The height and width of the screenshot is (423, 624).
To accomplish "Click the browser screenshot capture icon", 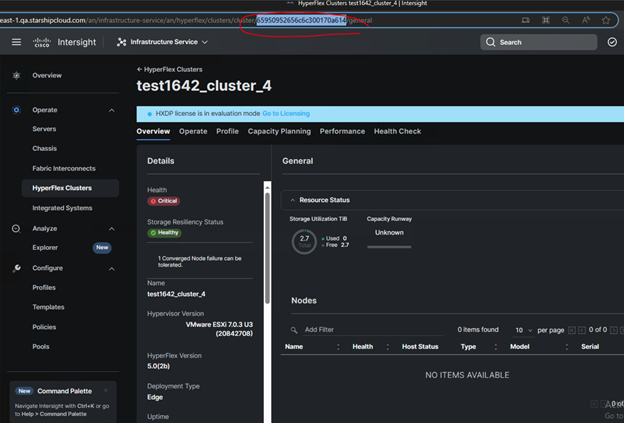I will point(546,20).
